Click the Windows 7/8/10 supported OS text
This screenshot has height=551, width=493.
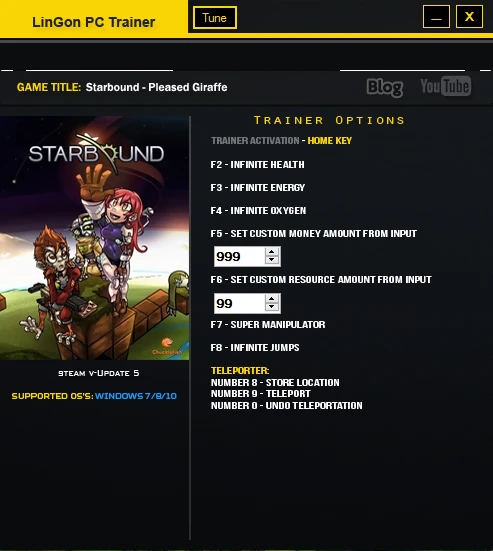(136, 396)
